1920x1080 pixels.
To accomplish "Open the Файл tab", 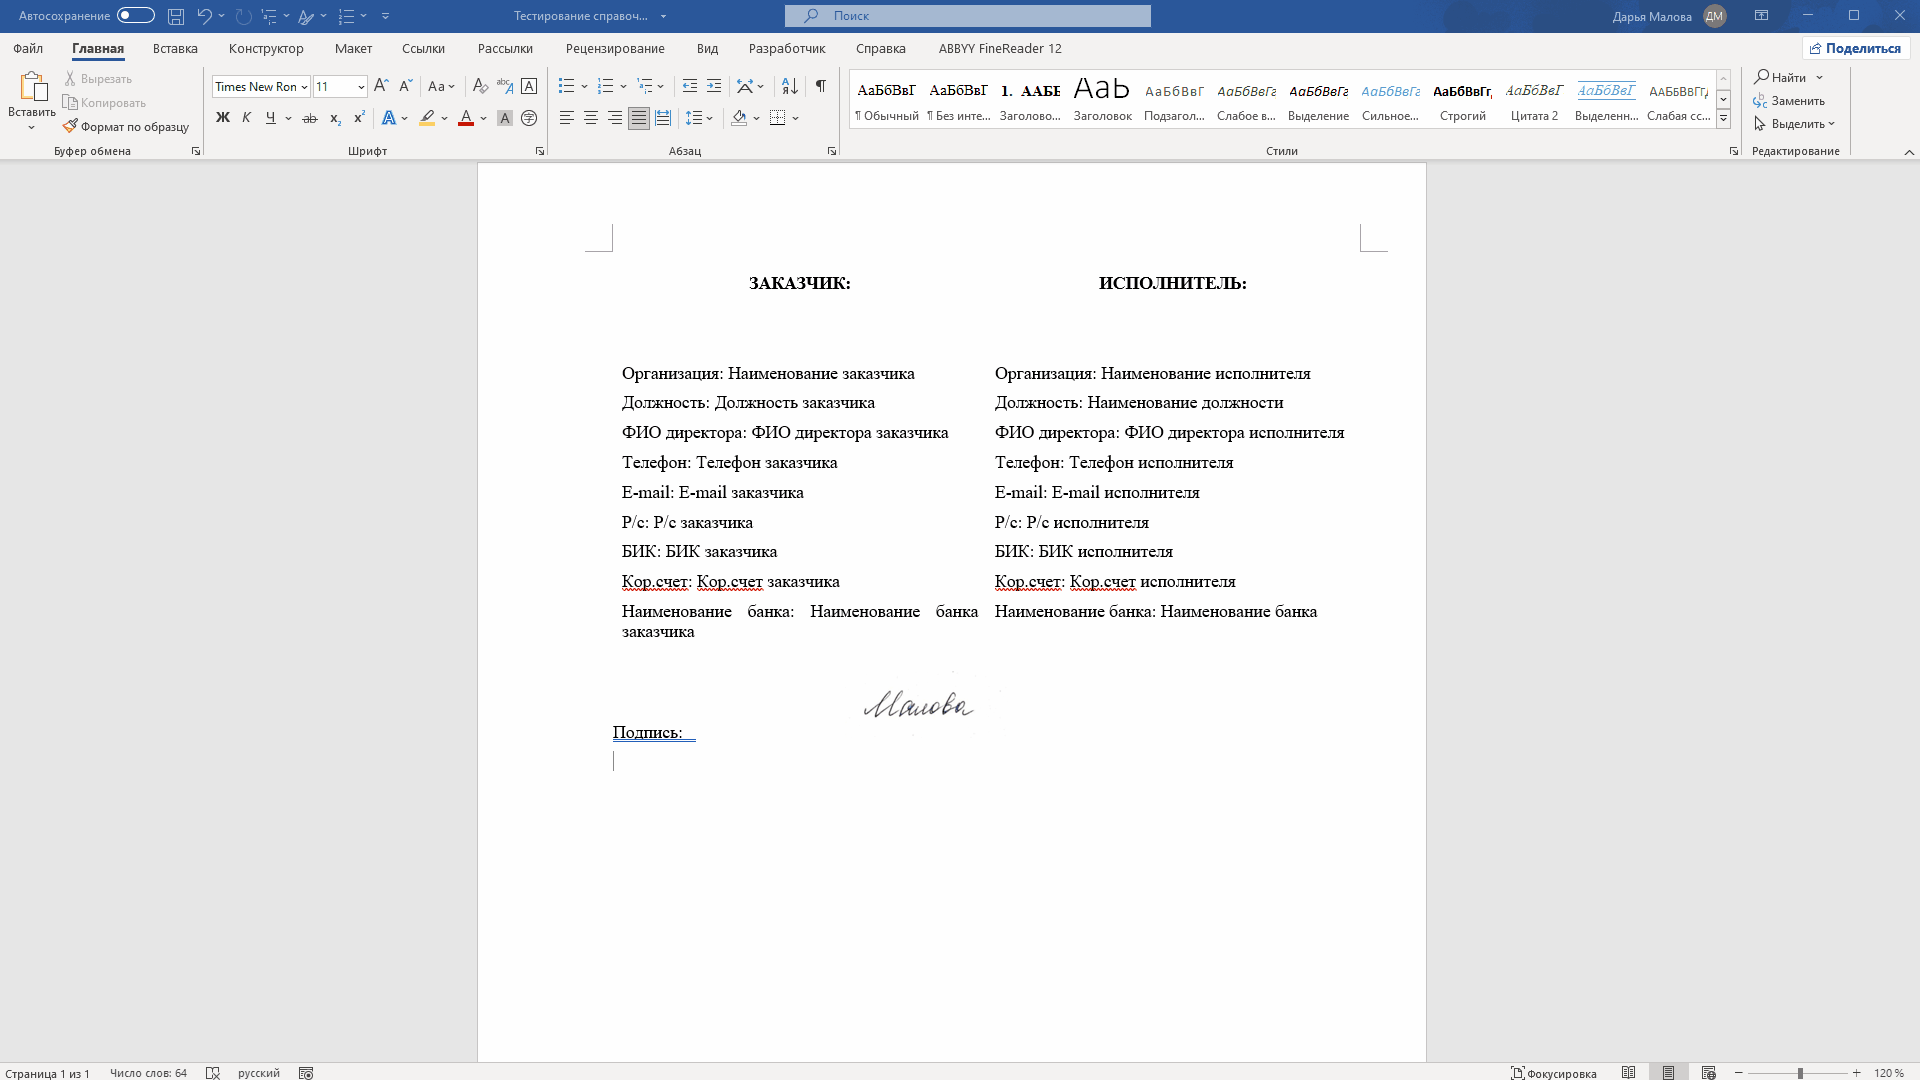I will point(28,48).
